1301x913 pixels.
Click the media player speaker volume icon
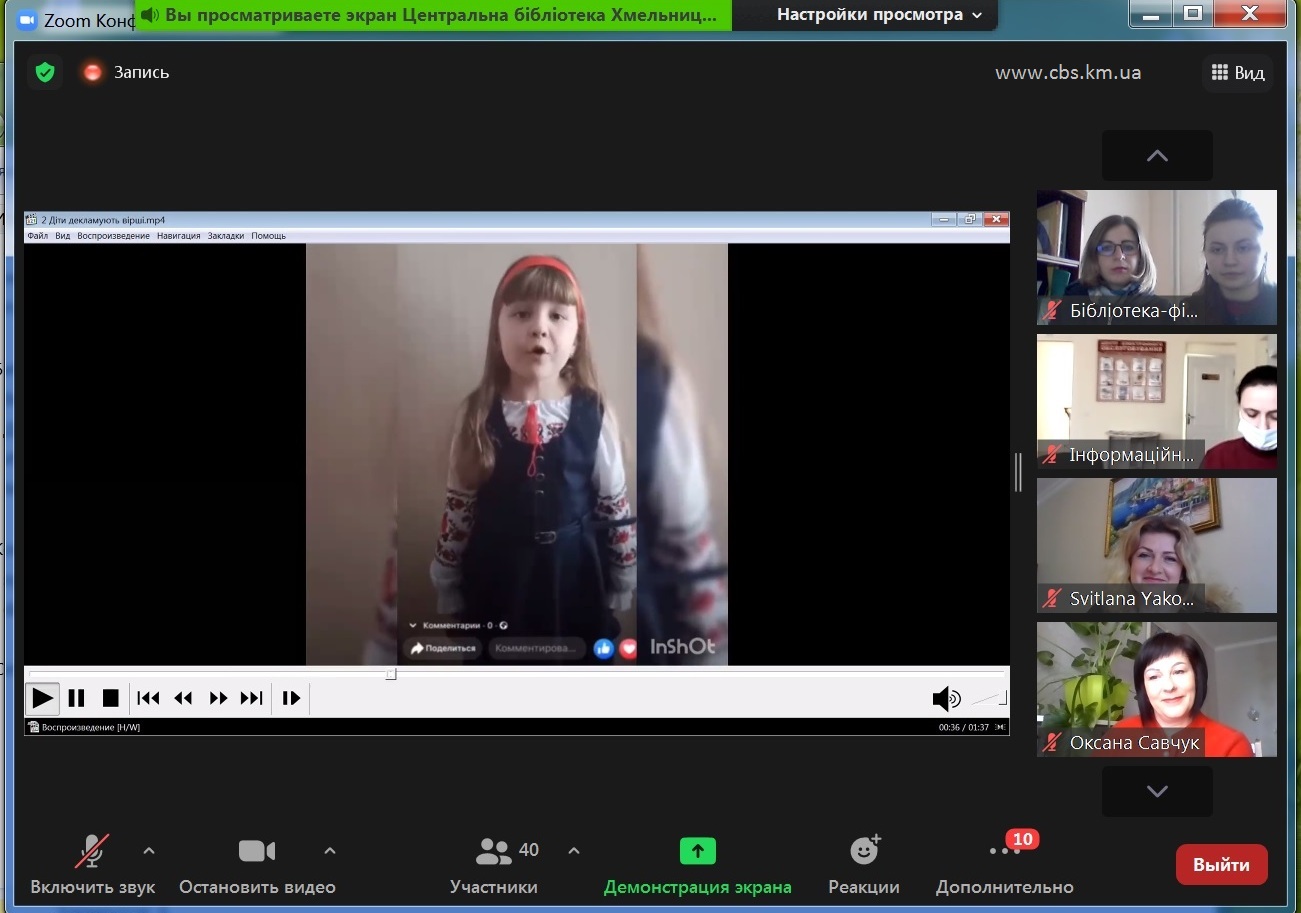(944, 698)
